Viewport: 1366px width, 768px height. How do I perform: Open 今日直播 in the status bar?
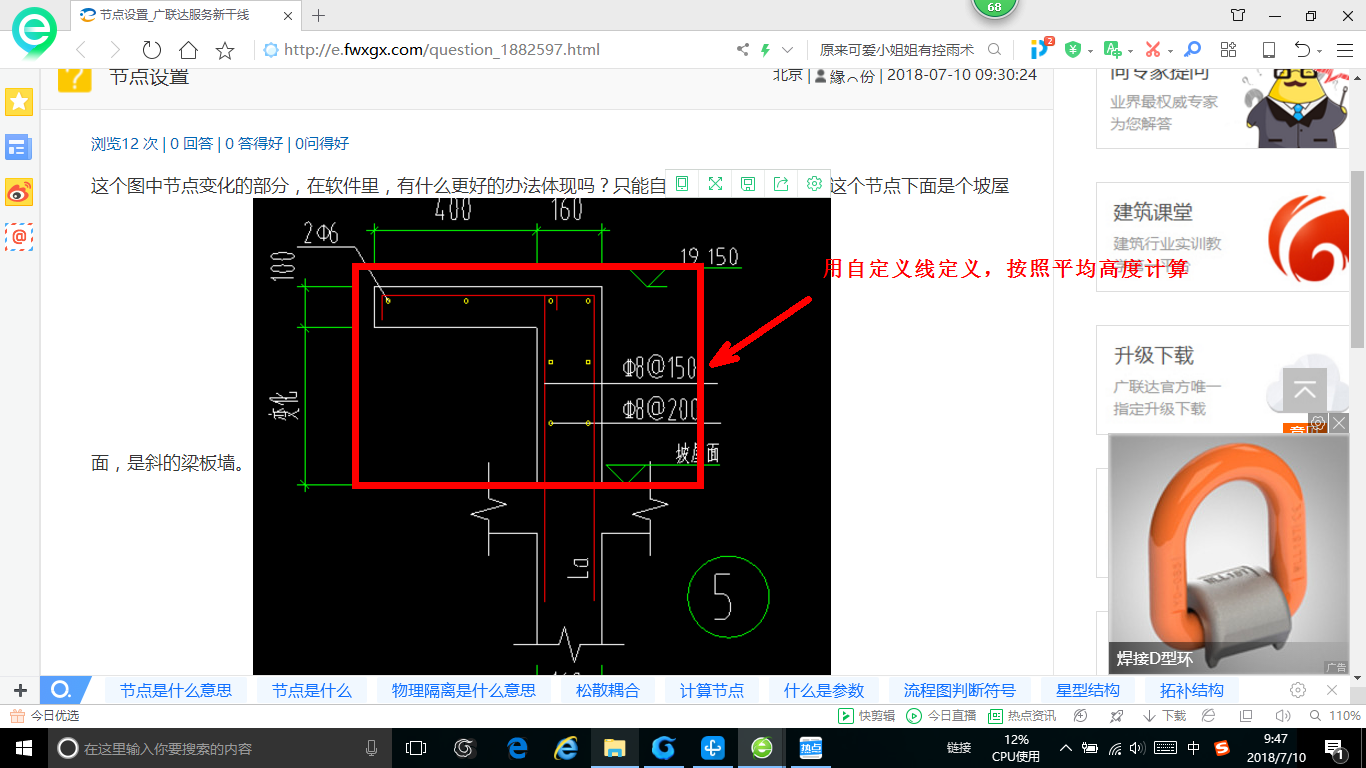941,716
